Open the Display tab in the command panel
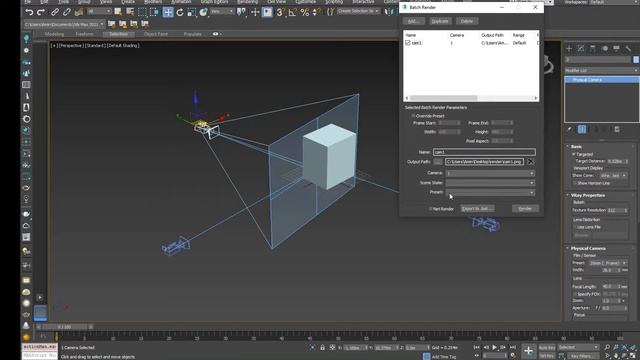640x360 pixels. 616,49
